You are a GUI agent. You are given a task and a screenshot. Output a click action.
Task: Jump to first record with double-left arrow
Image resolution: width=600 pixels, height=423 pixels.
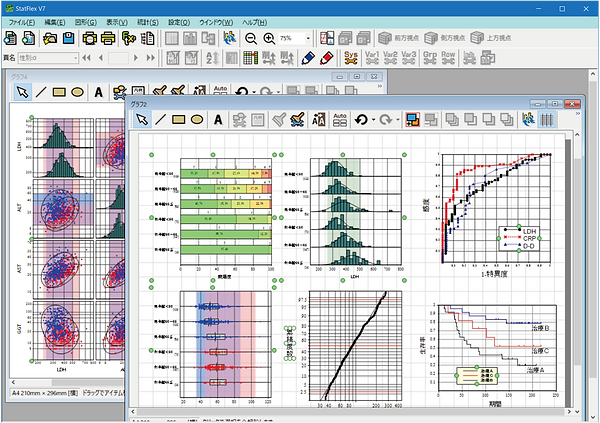(x=86, y=58)
